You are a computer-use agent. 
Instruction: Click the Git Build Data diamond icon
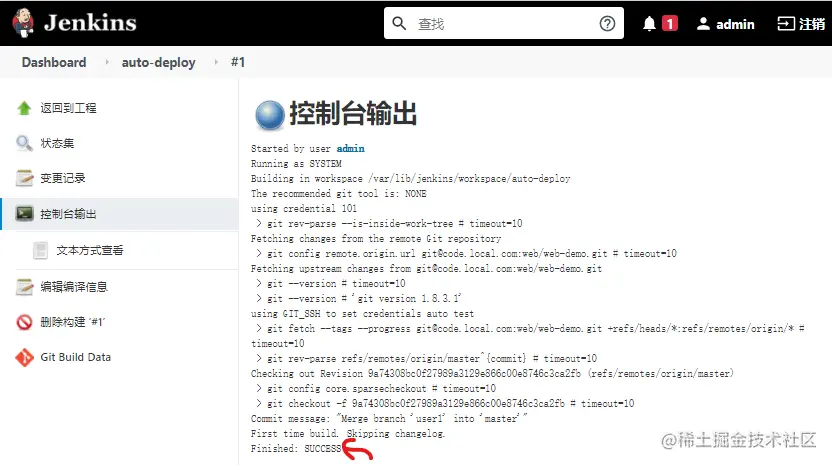click(x=24, y=357)
